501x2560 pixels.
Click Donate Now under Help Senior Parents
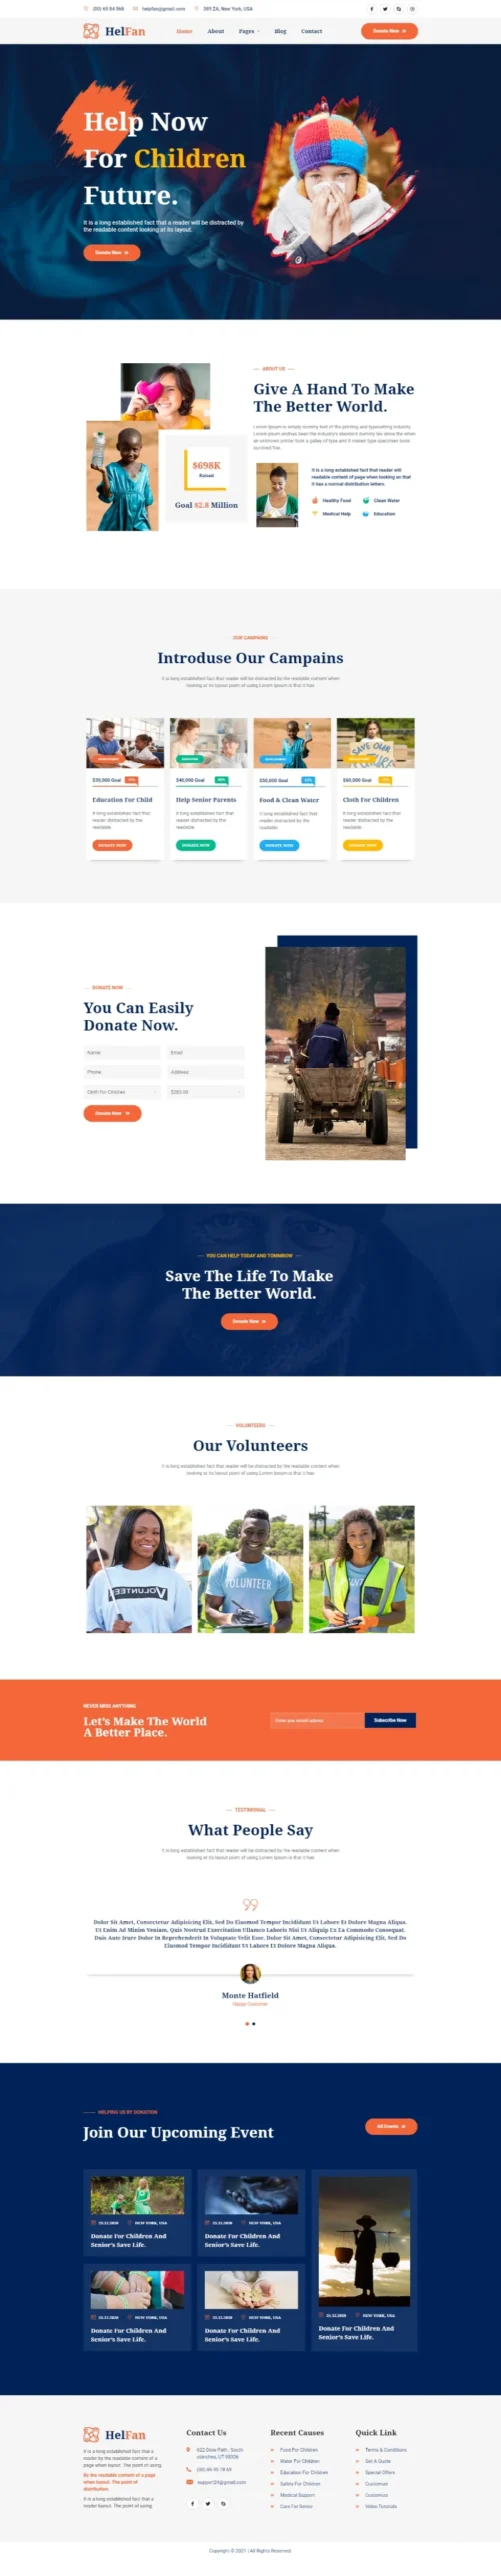point(196,844)
